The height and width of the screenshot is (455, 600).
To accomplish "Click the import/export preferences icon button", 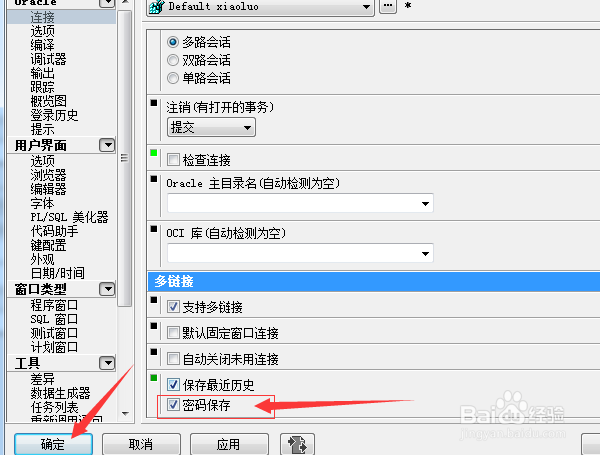I will 297,444.
